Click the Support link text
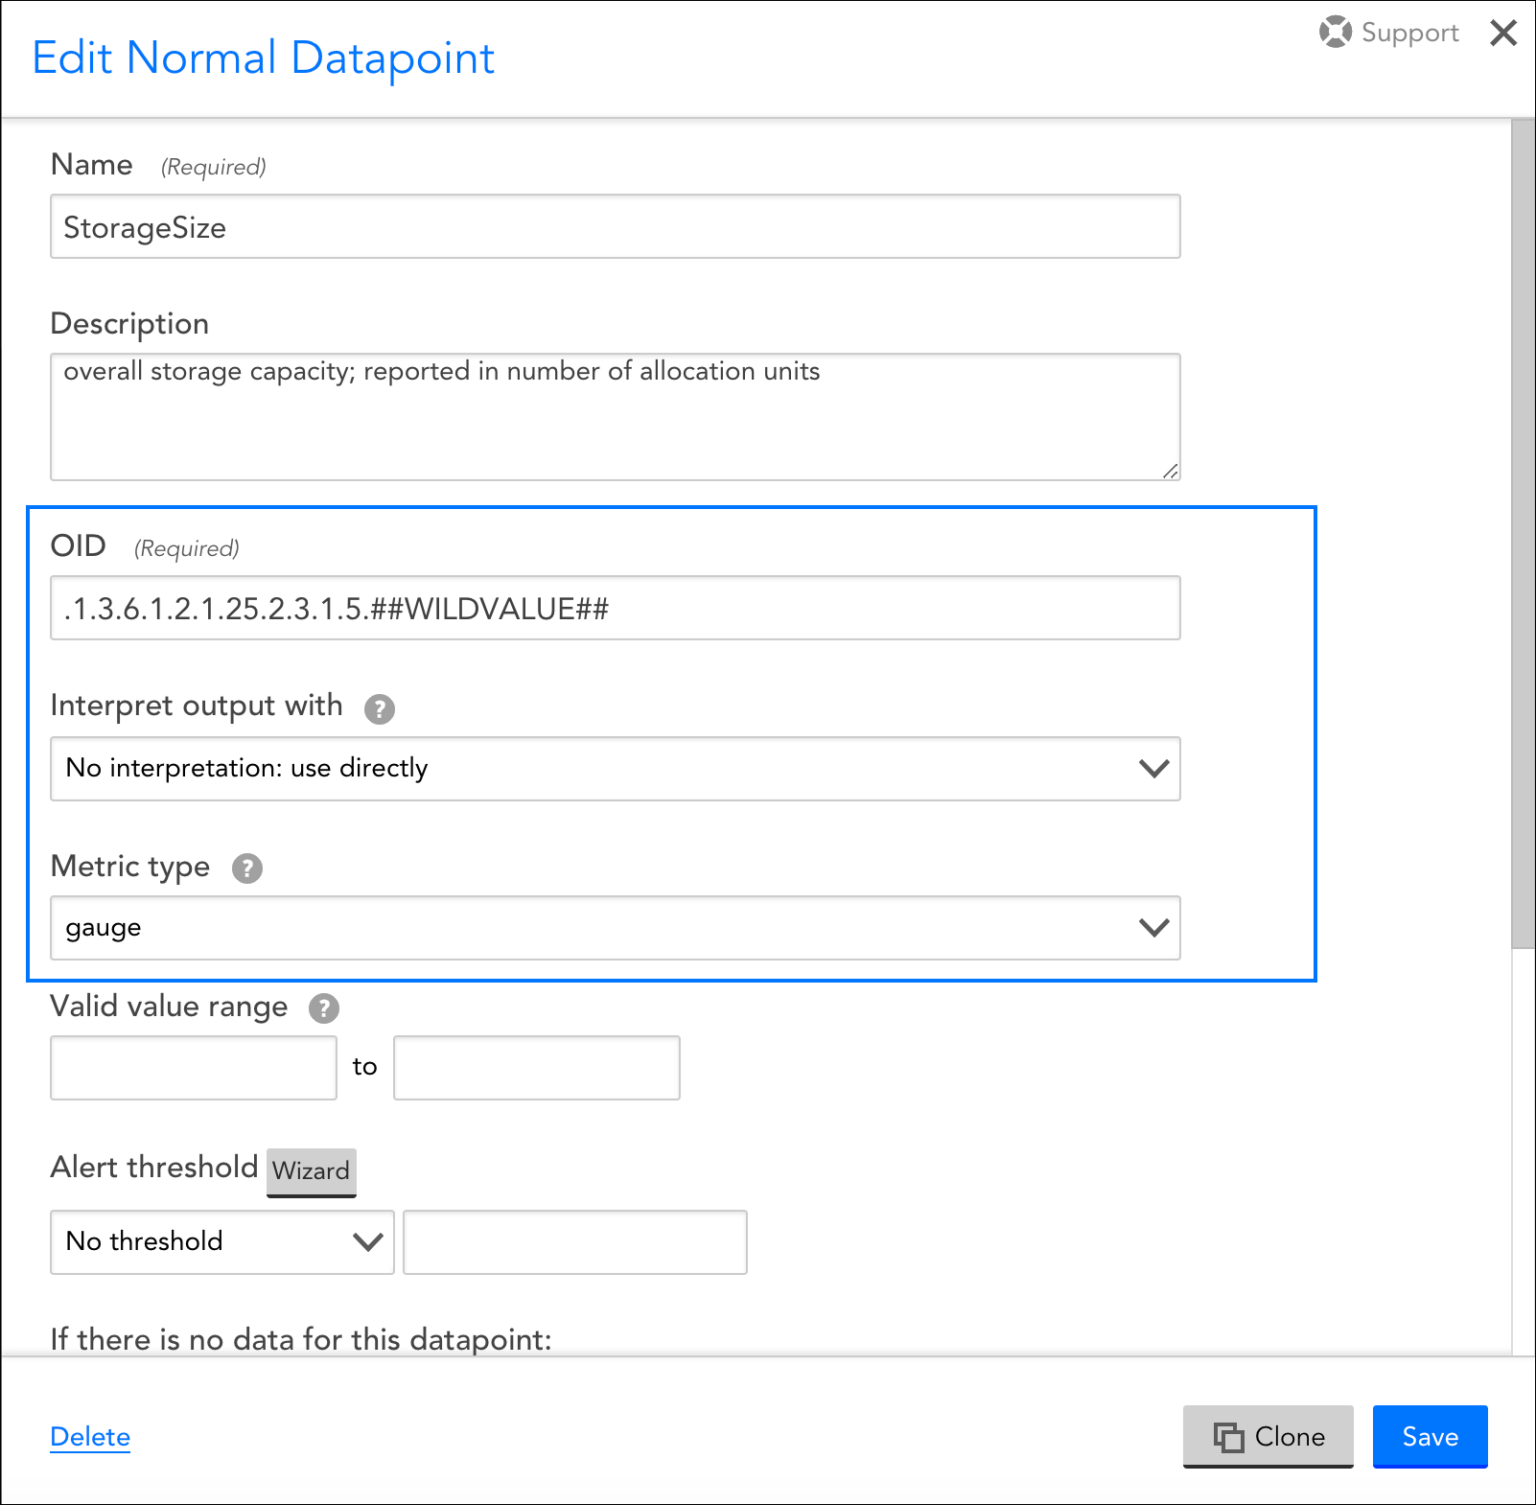Screen dimensions: 1536x1505 [x=1409, y=33]
